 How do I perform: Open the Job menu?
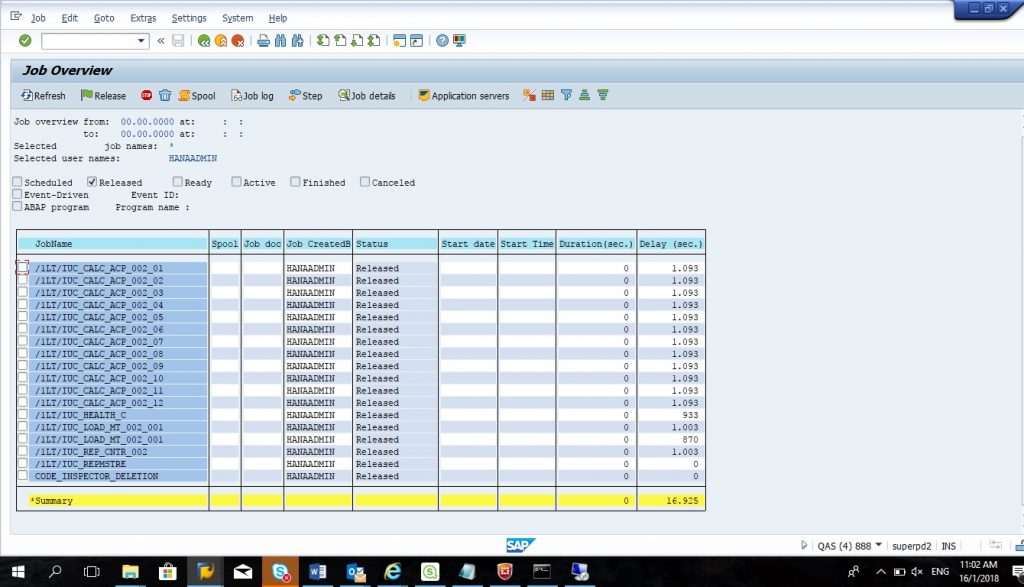[38, 18]
